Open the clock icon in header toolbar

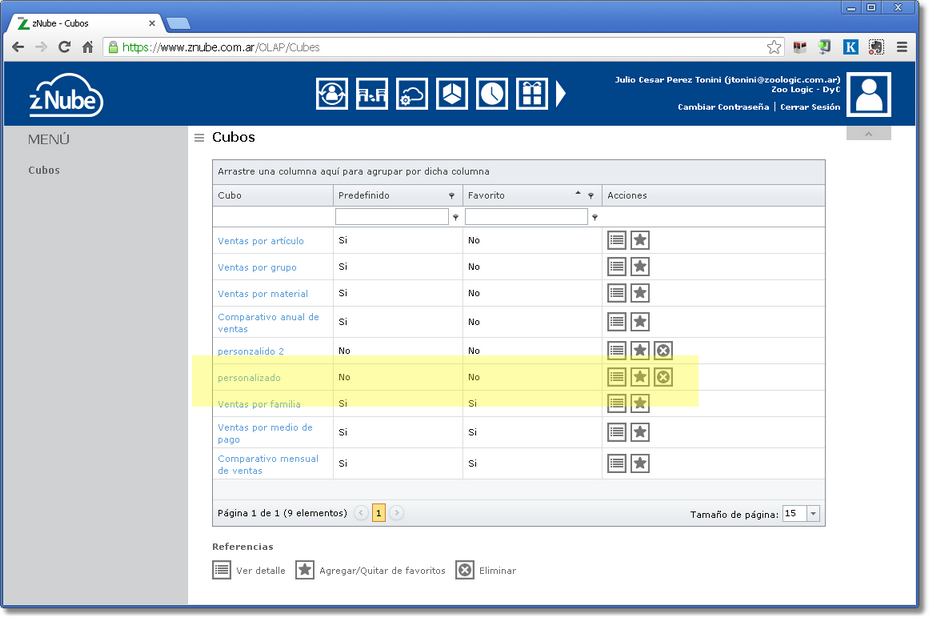[491, 94]
